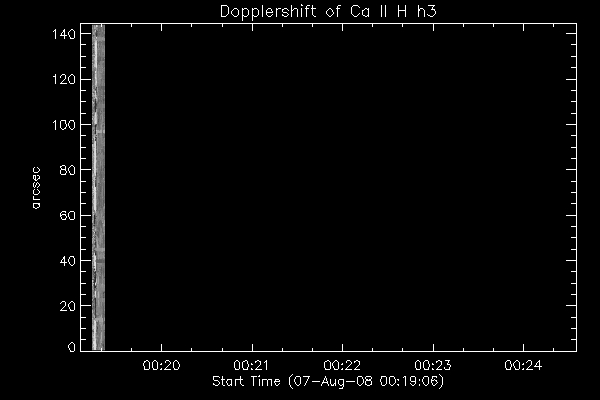The width and height of the screenshot is (600, 400).
Task: Click the x-axis tick label 00:22
Action: pos(342,365)
